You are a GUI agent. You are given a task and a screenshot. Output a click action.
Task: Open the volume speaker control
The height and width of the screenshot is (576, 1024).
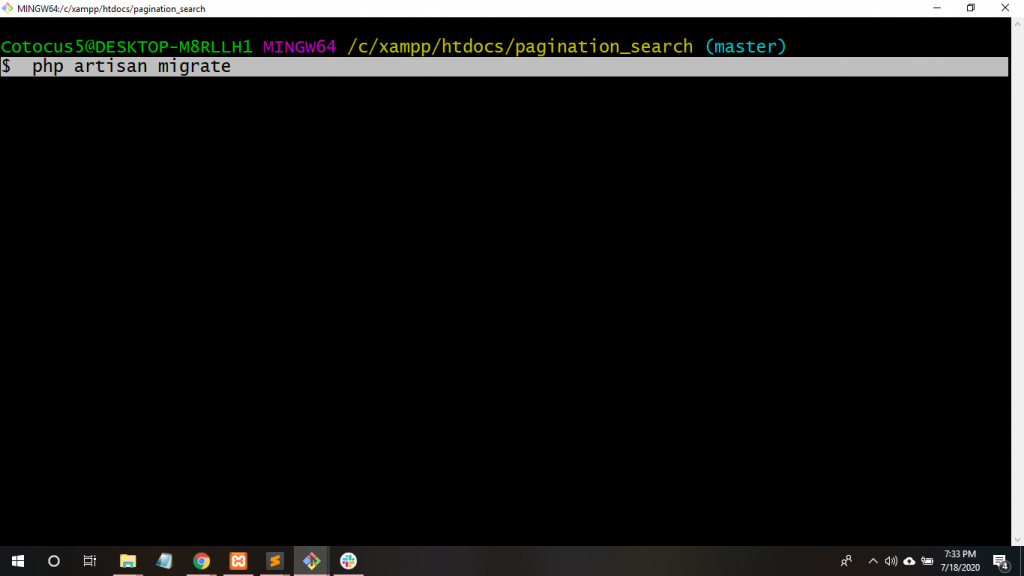click(891, 561)
